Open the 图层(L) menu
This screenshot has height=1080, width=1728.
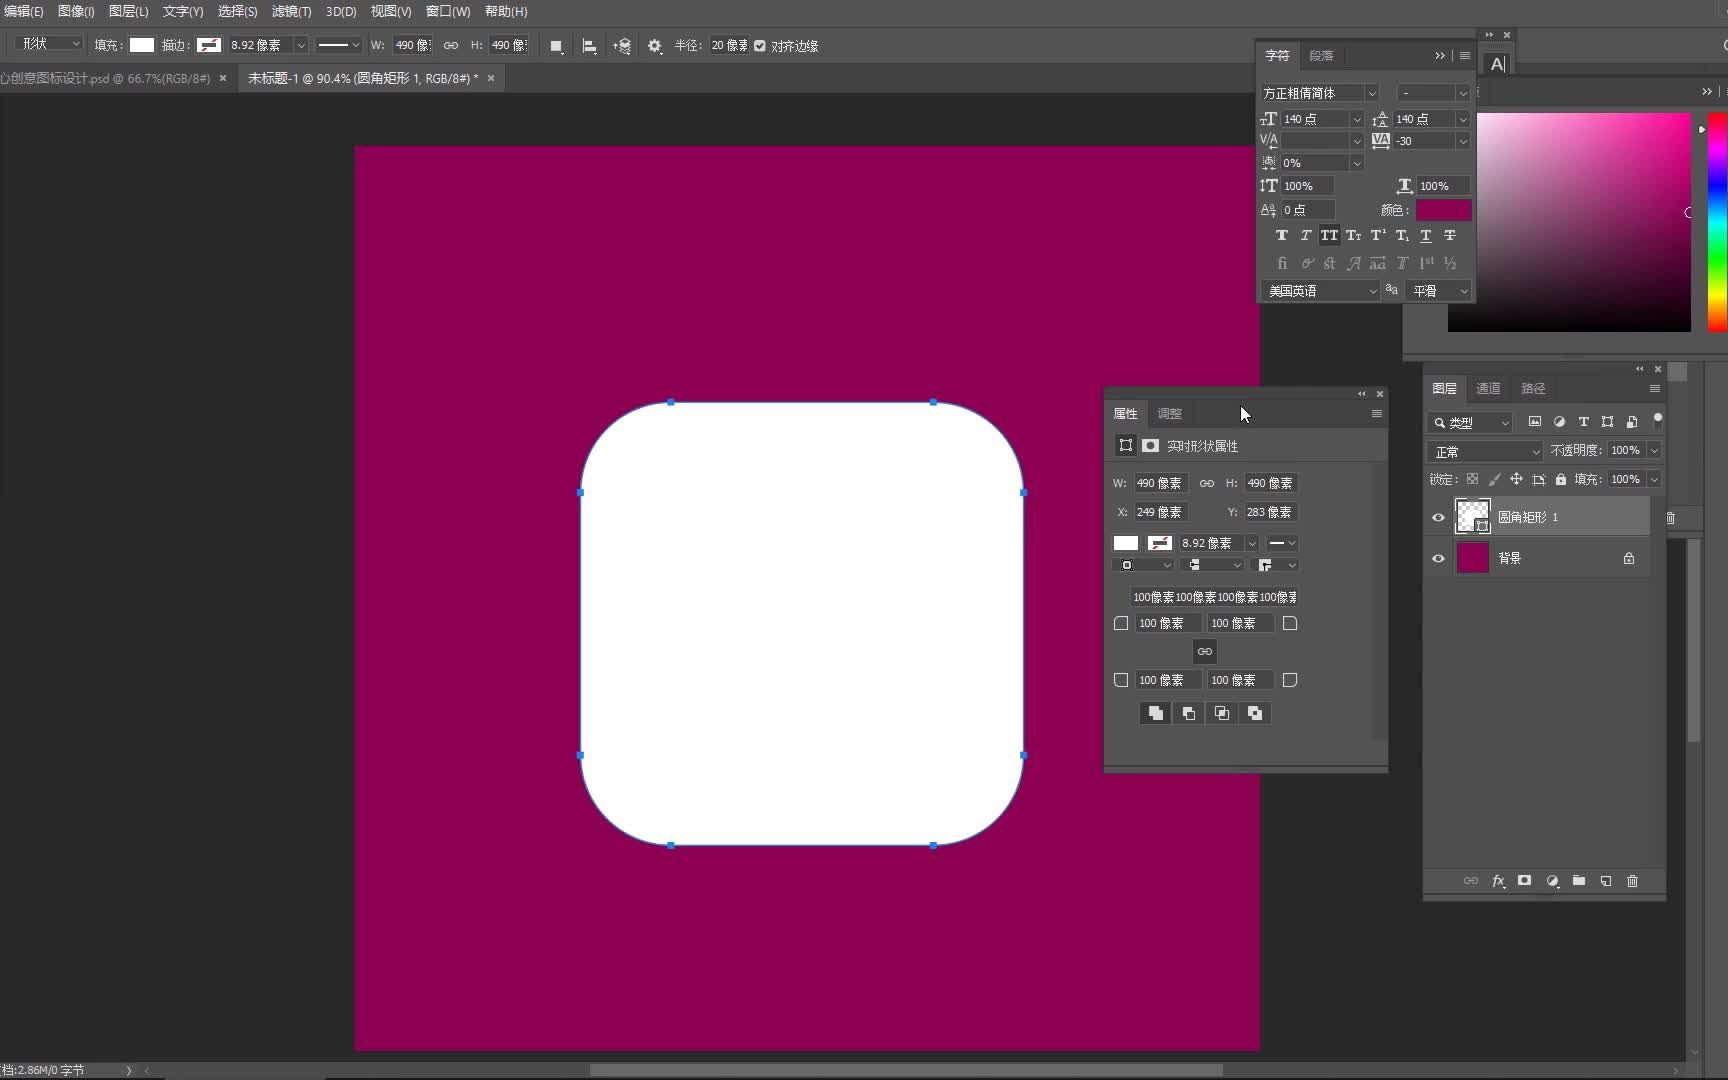pyautogui.click(x=128, y=12)
